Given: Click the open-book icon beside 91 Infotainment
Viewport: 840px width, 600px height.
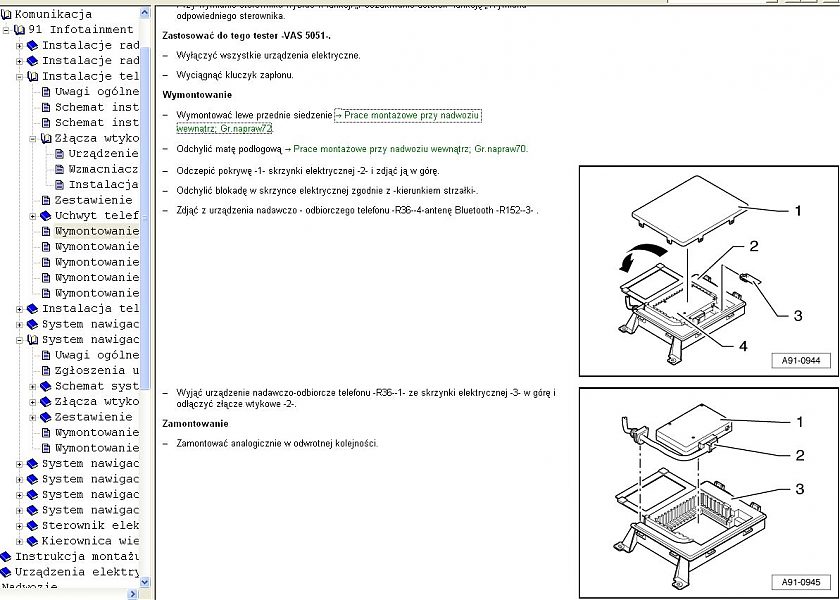Looking at the screenshot, I should click(x=19, y=30).
